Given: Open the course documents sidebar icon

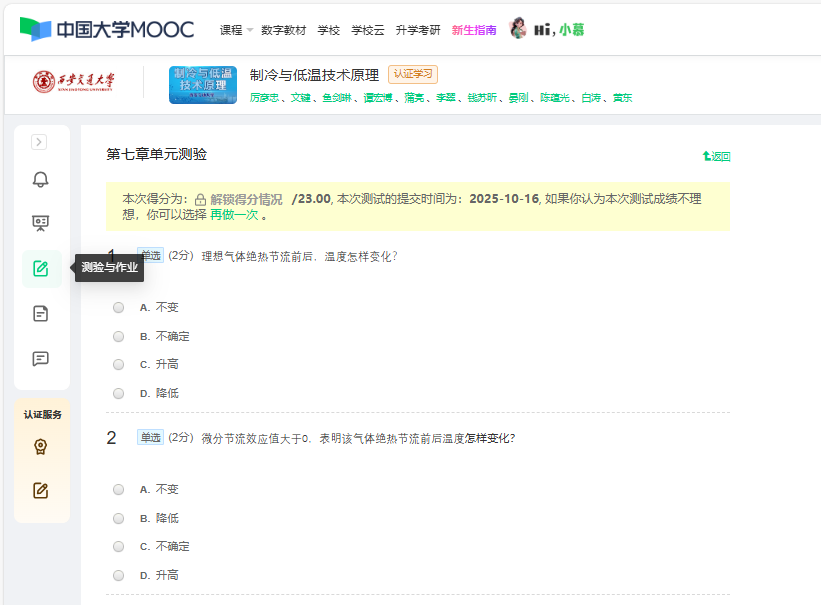Looking at the screenshot, I should (41, 313).
